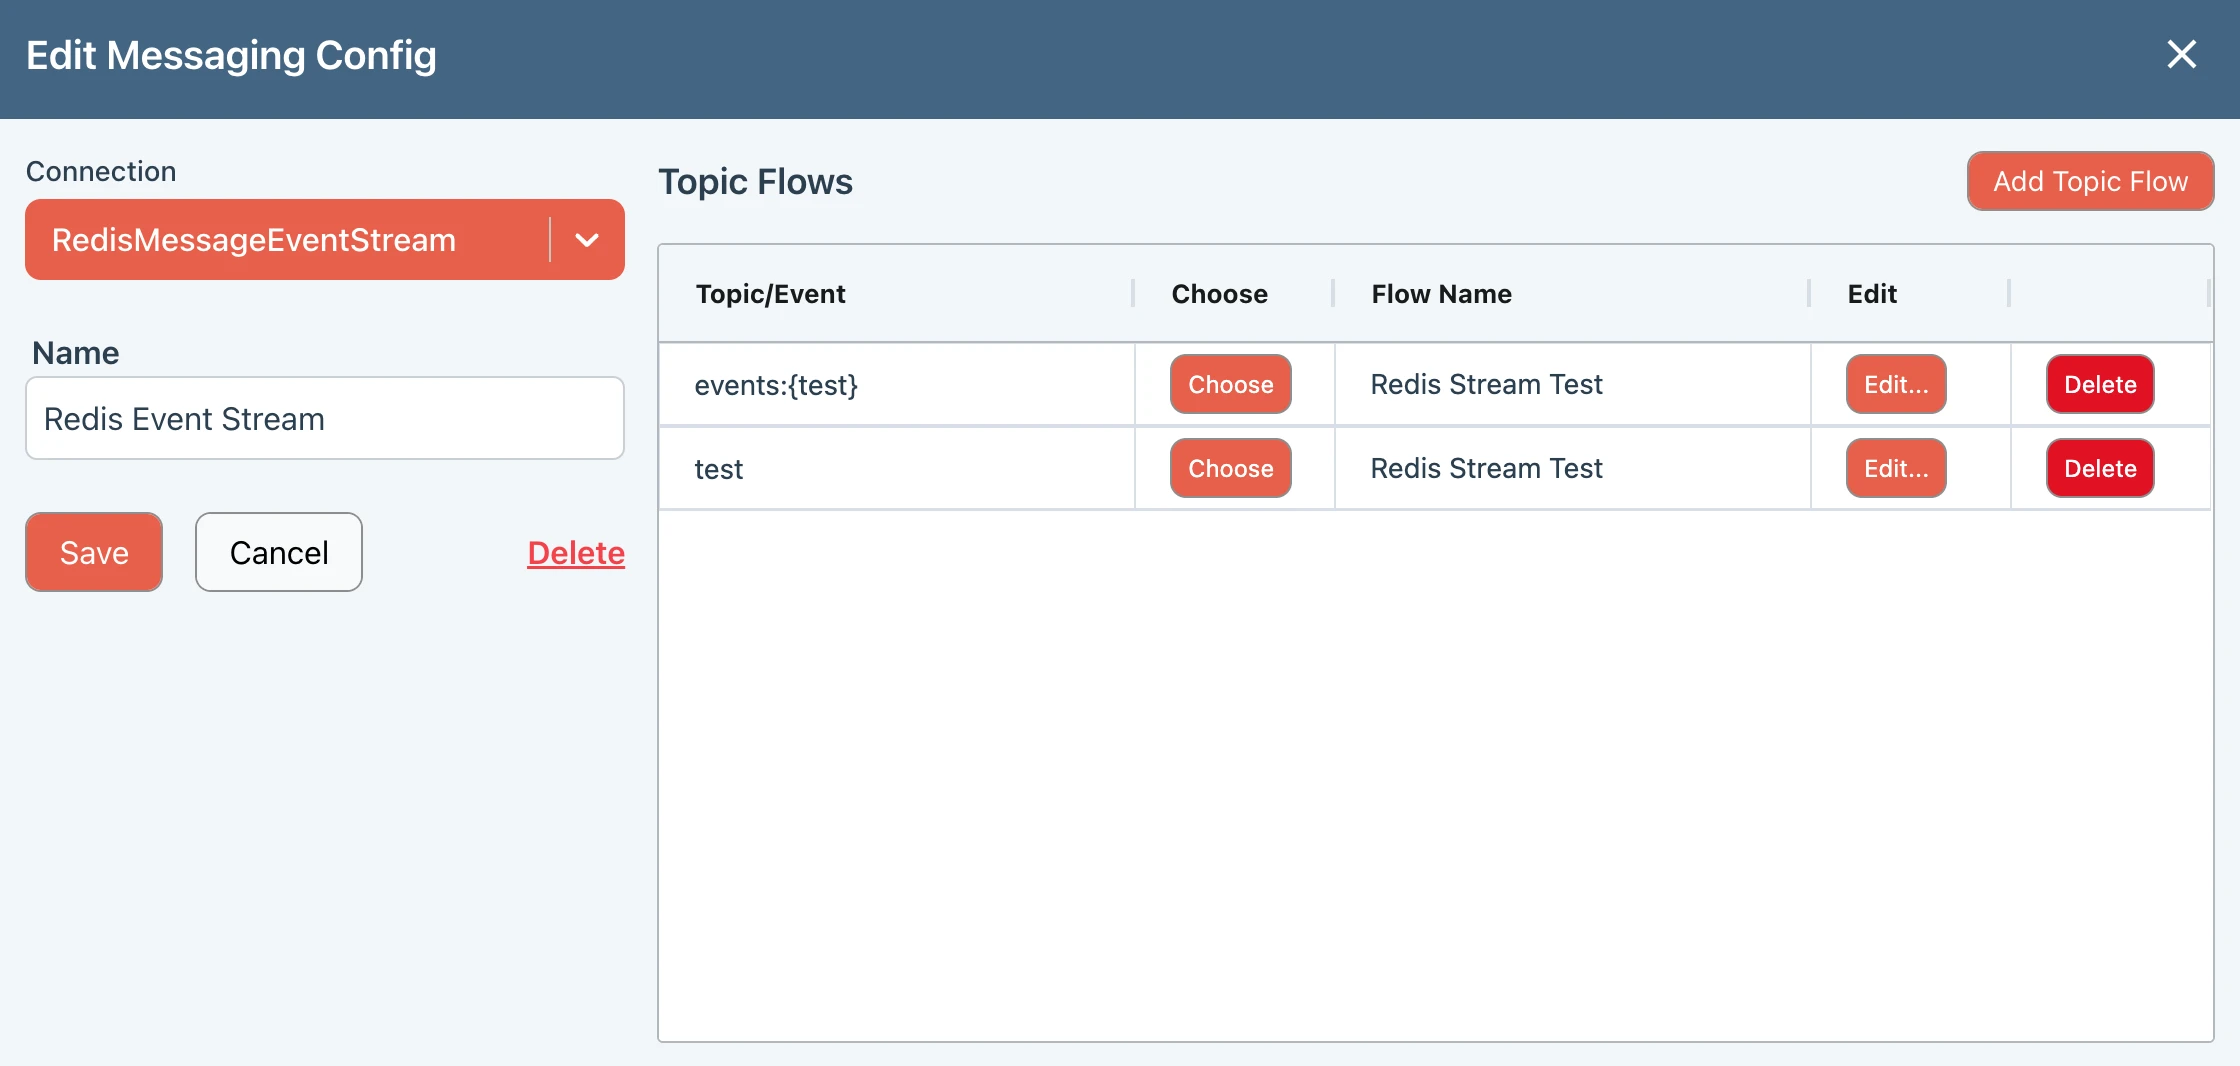Sort by Flow Name column header
This screenshot has height=1066, width=2240.
(1441, 294)
